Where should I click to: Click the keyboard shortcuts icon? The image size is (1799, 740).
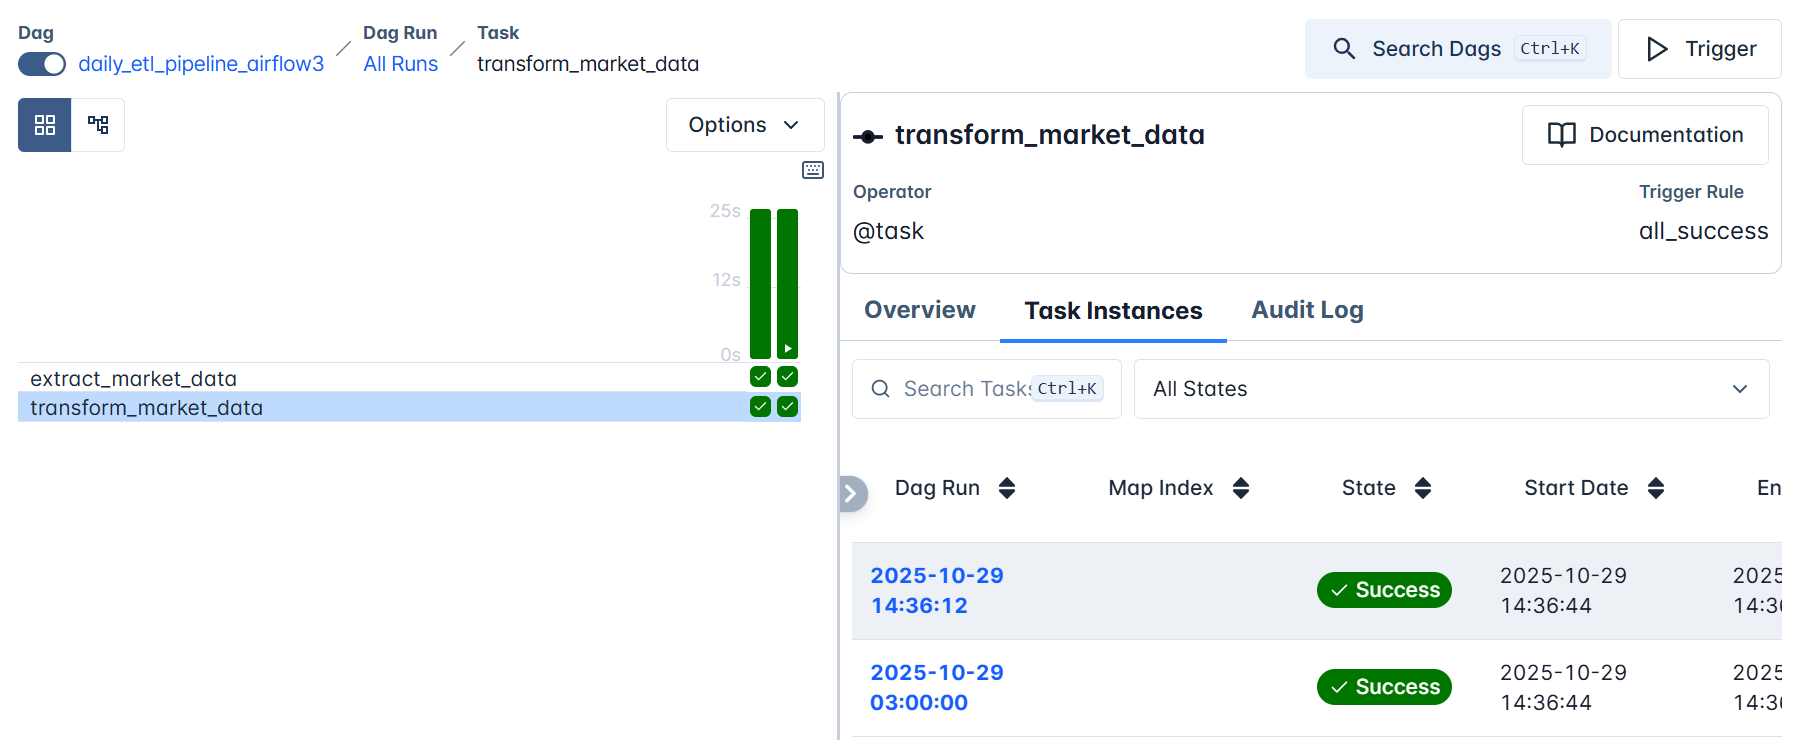pyautogui.click(x=813, y=170)
